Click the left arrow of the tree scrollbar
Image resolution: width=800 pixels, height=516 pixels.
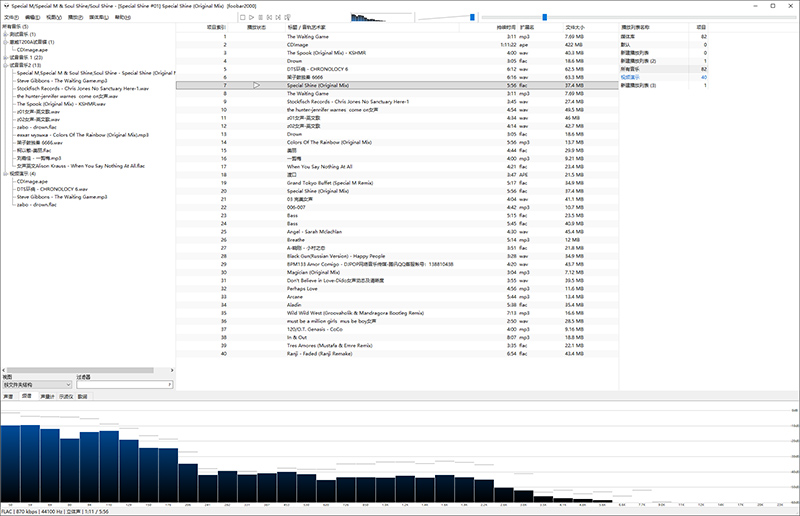pyautogui.click(x=4, y=370)
